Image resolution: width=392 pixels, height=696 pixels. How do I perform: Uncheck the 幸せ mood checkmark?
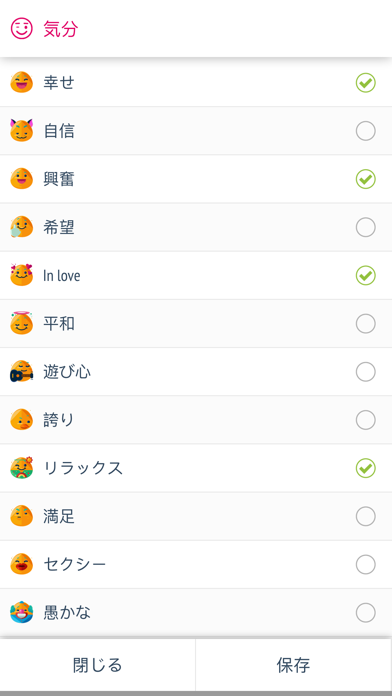pos(365,83)
